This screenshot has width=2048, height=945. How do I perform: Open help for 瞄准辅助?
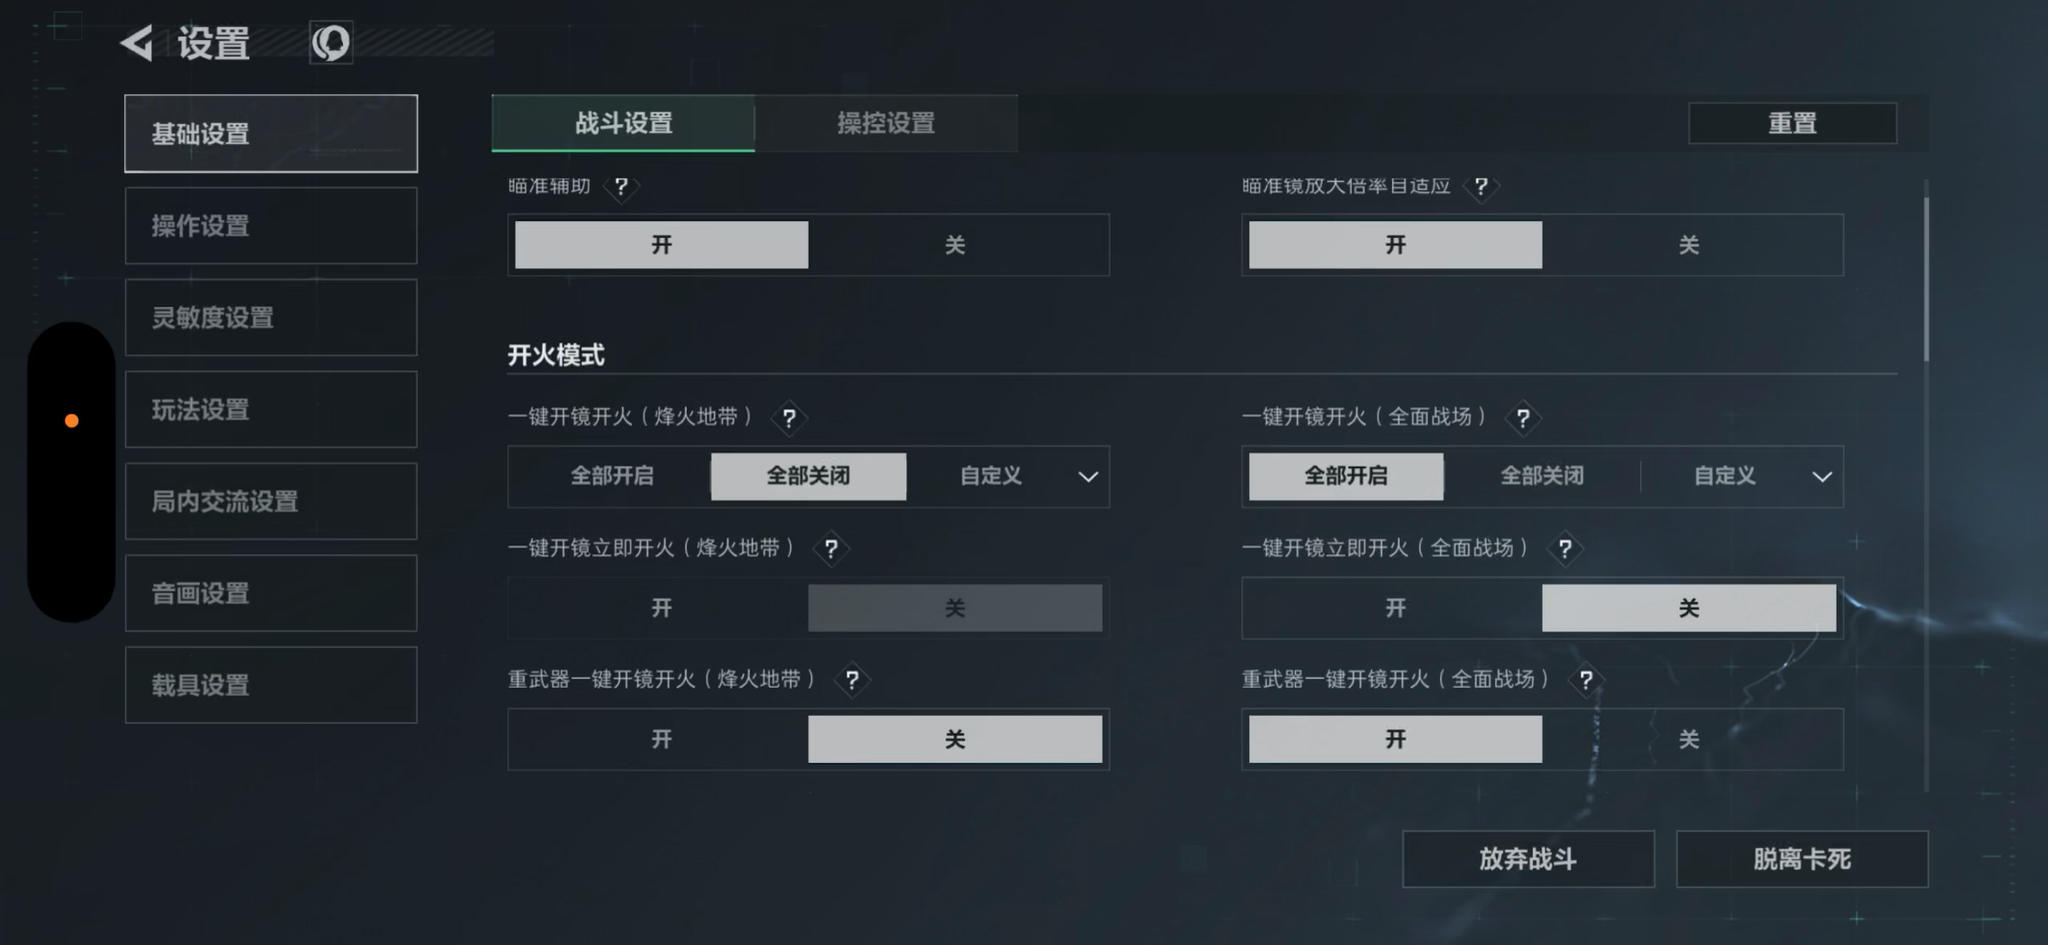coord(621,186)
